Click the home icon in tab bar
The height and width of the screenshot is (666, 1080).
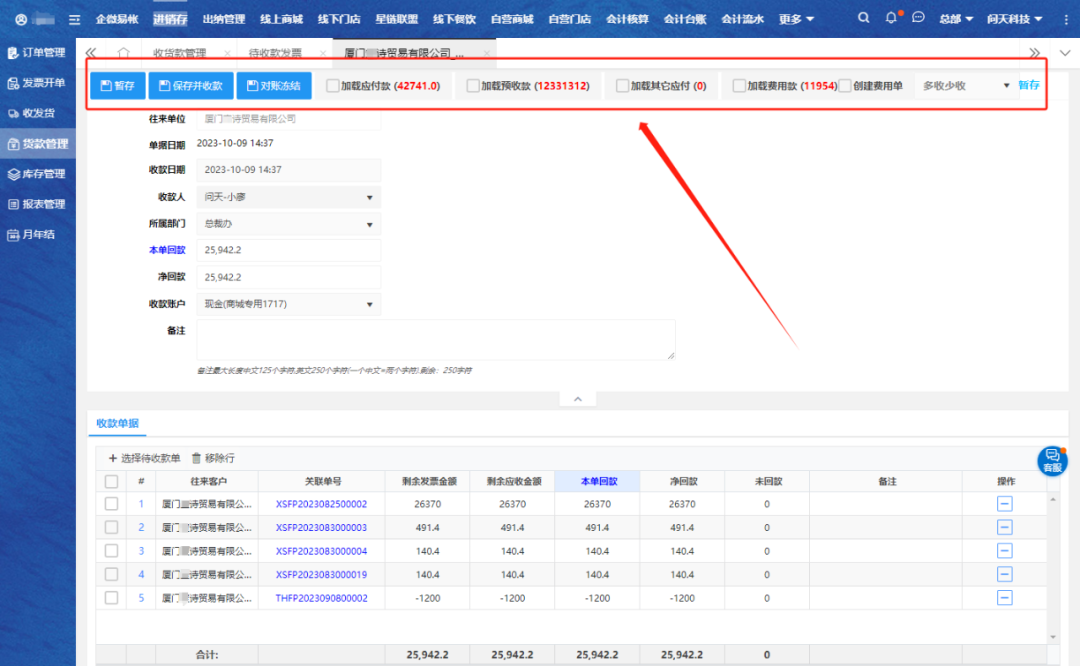click(123, 53)
